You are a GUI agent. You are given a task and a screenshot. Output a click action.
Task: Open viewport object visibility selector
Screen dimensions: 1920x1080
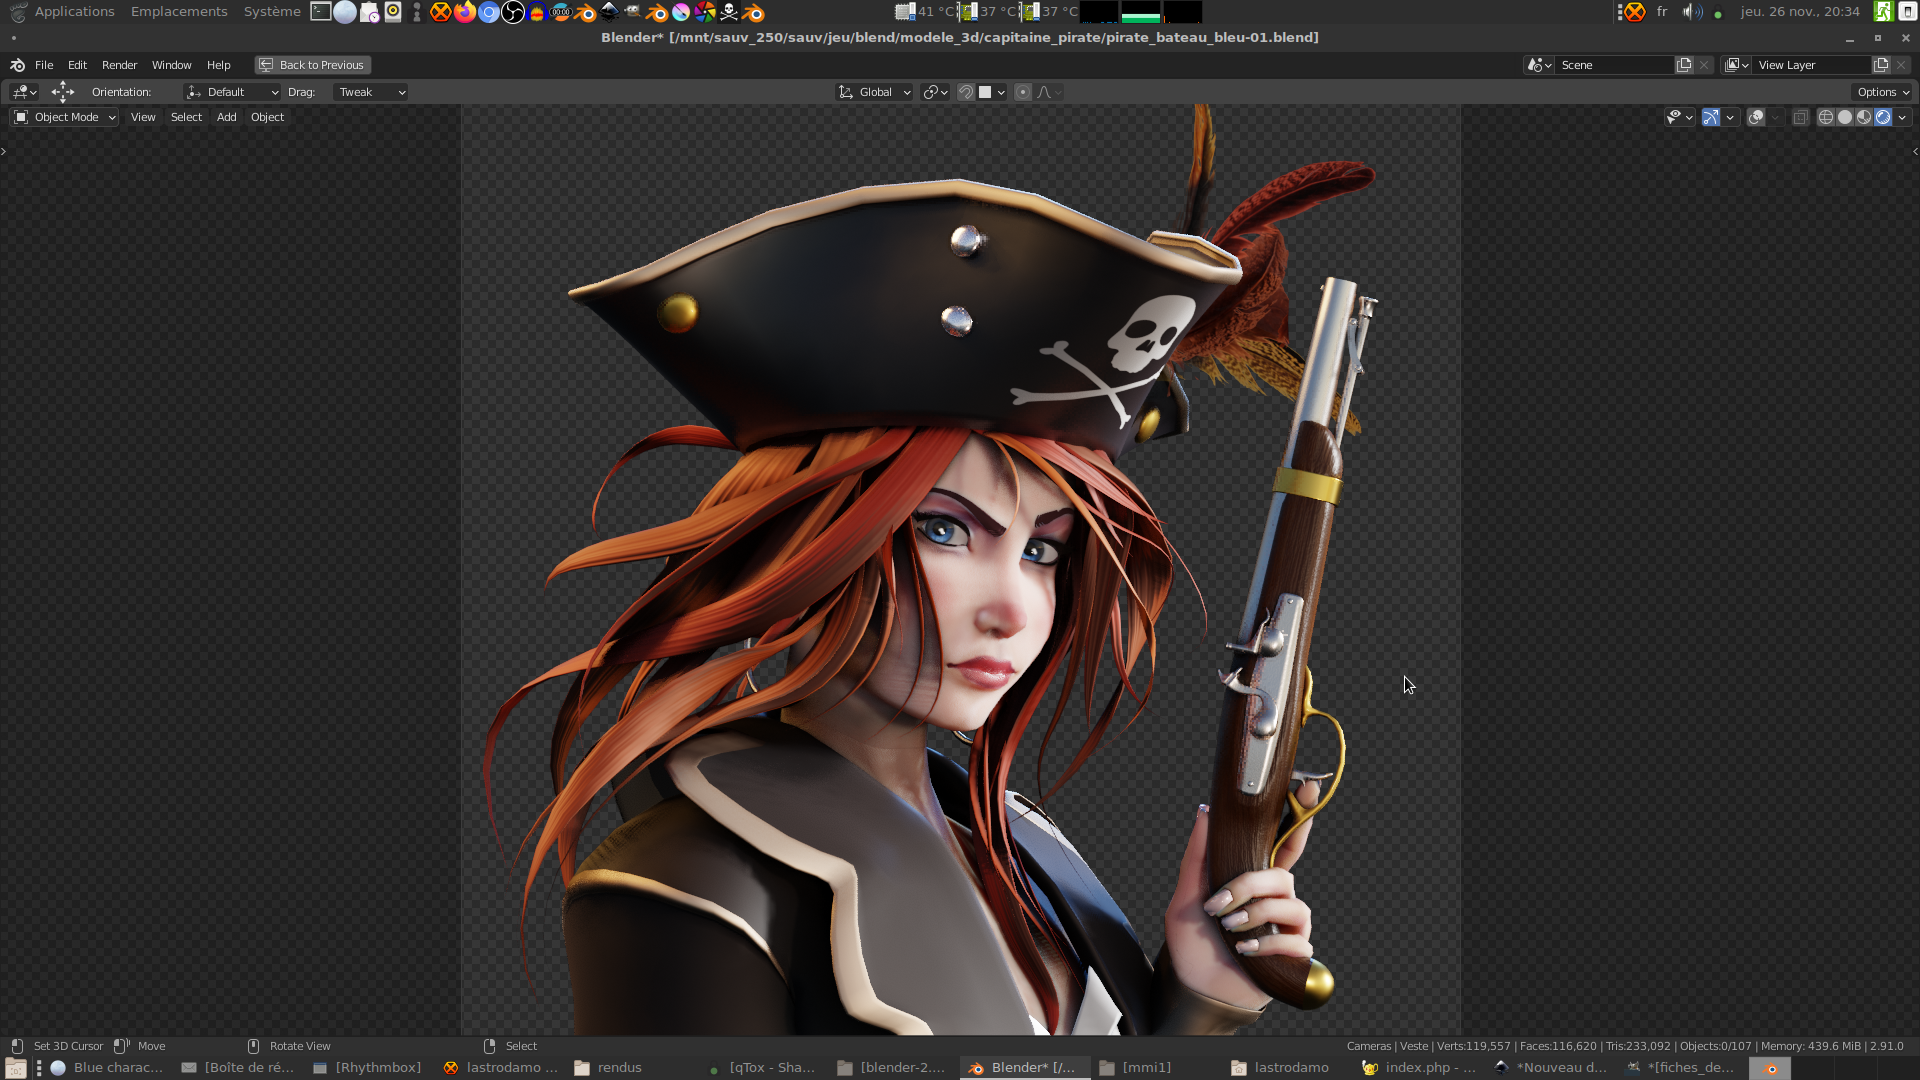[1679, 117]
